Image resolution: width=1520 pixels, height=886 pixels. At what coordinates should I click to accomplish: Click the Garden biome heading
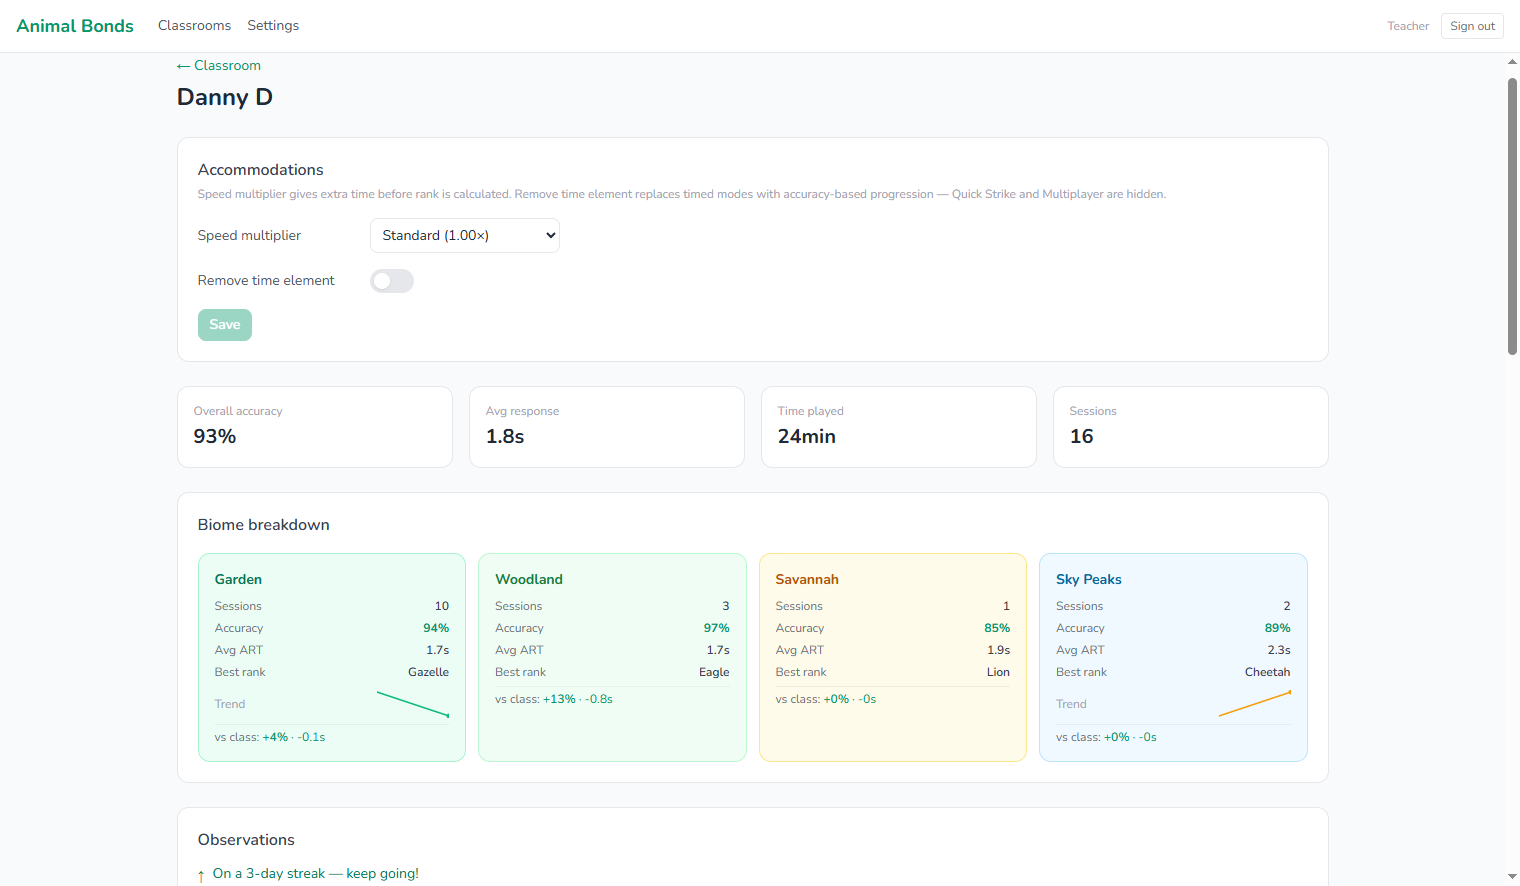click(238, 579)
